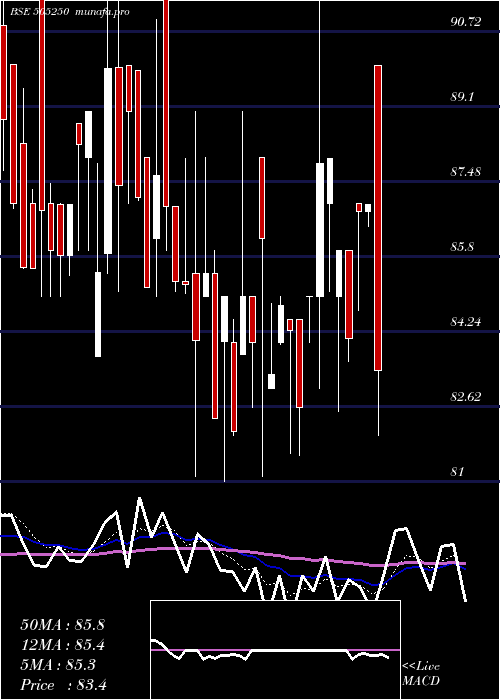Click the BSE munafa.pro chart title
This screenshot has height=700, width=500.
pos(70,12)
